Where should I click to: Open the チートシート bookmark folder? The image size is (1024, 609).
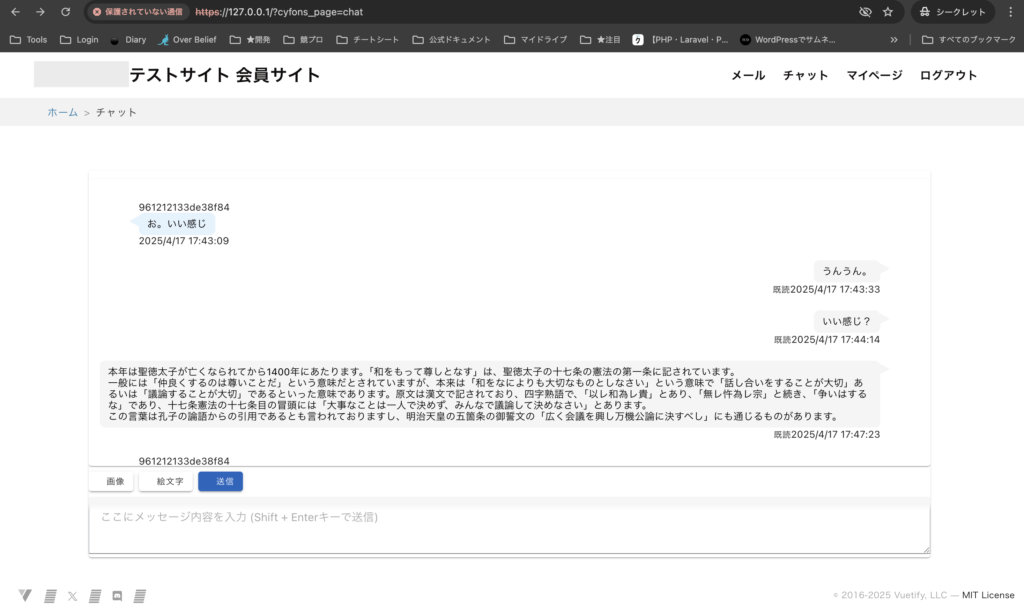click(370, 40)
